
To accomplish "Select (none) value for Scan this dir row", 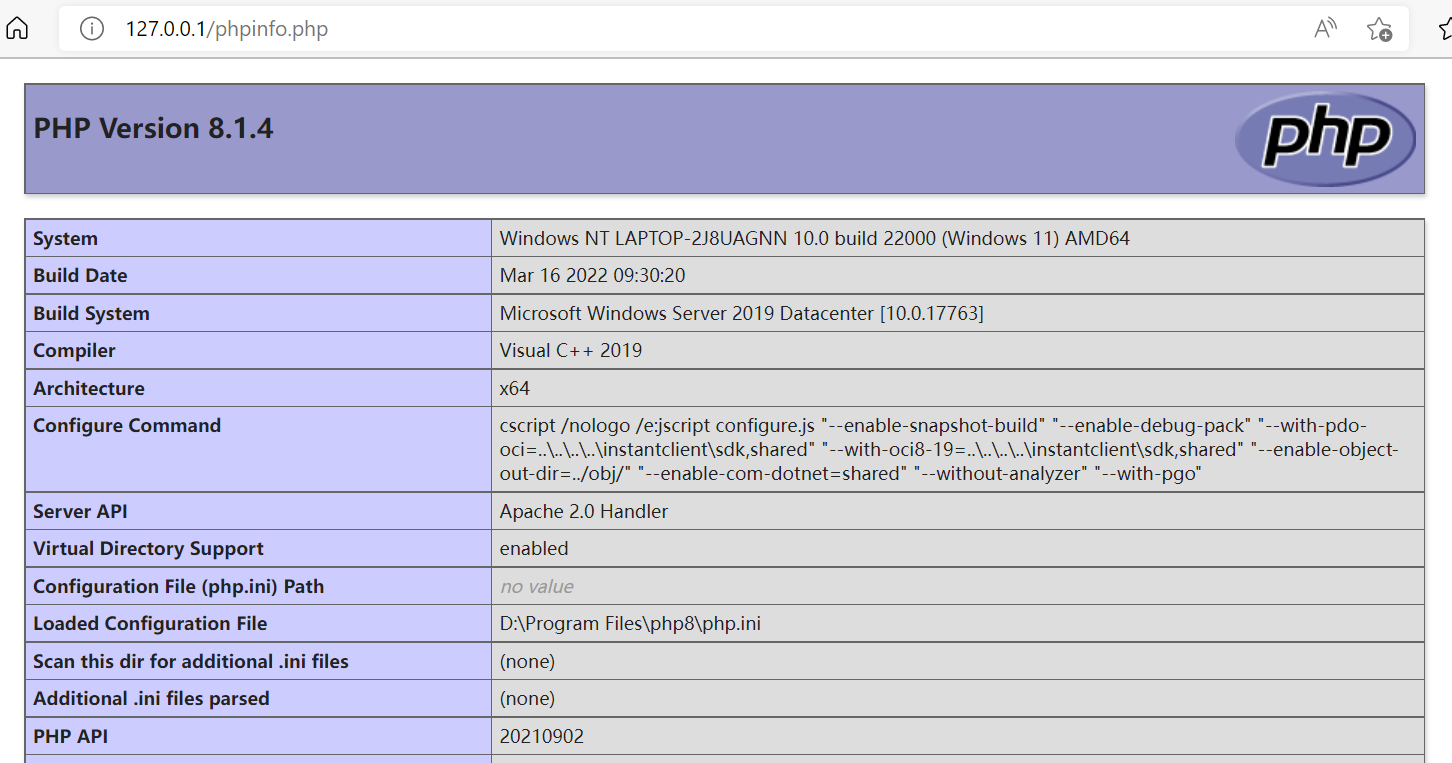I will pos(527,661).
